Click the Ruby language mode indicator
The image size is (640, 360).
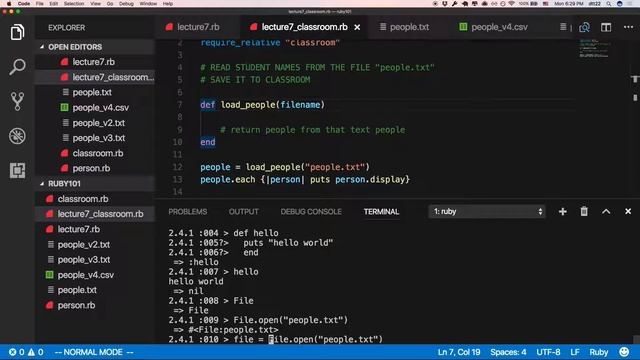[598, 352]
